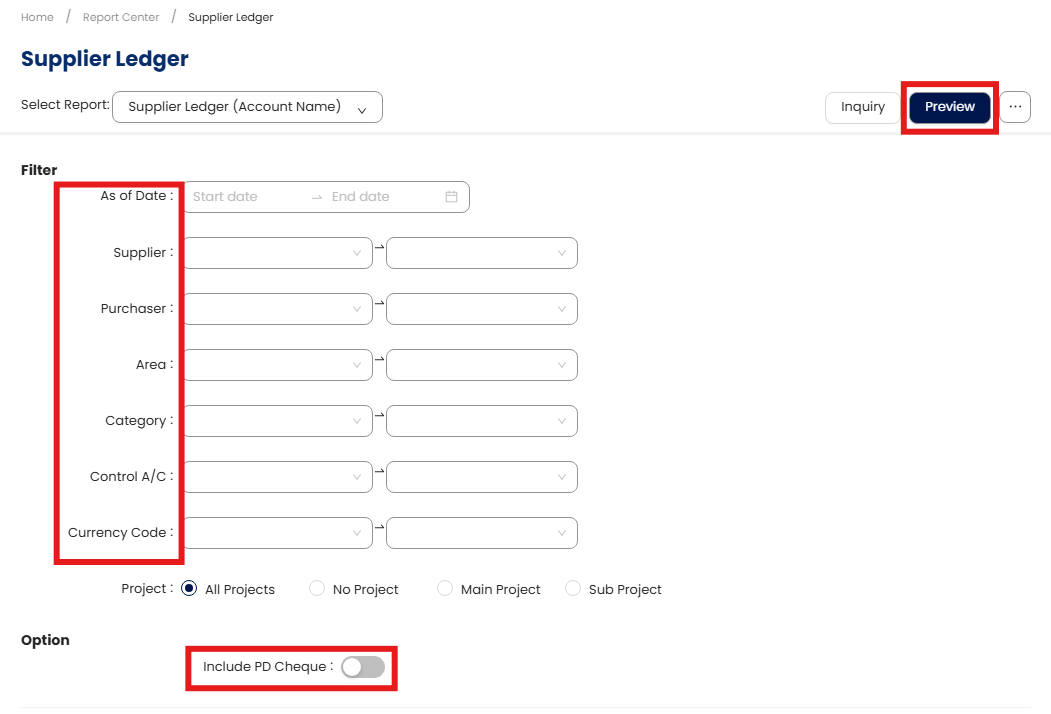Image resolution: width=1051 pixels, height=714 pixels.
Task: Open Report Center breadcrumb link
Action: (x=121, y=17)
